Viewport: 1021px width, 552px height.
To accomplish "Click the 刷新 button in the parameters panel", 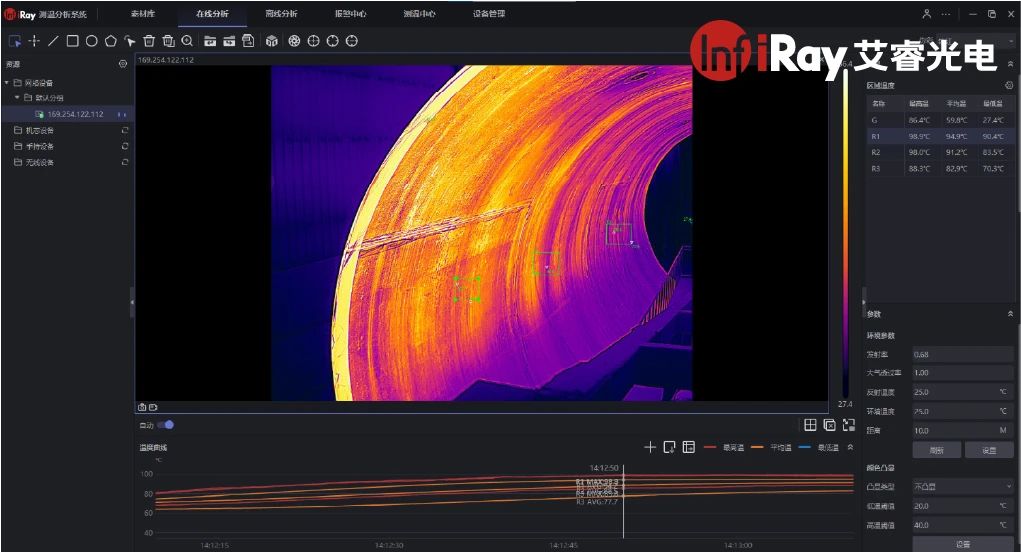I will tap(936, 450).
